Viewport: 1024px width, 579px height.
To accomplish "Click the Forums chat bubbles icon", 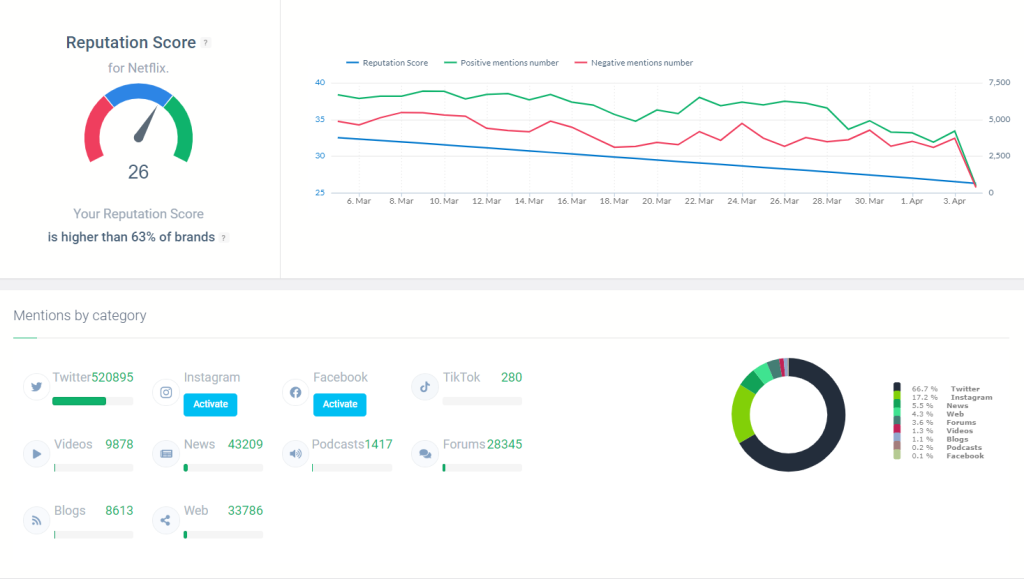I will point(424,454).
